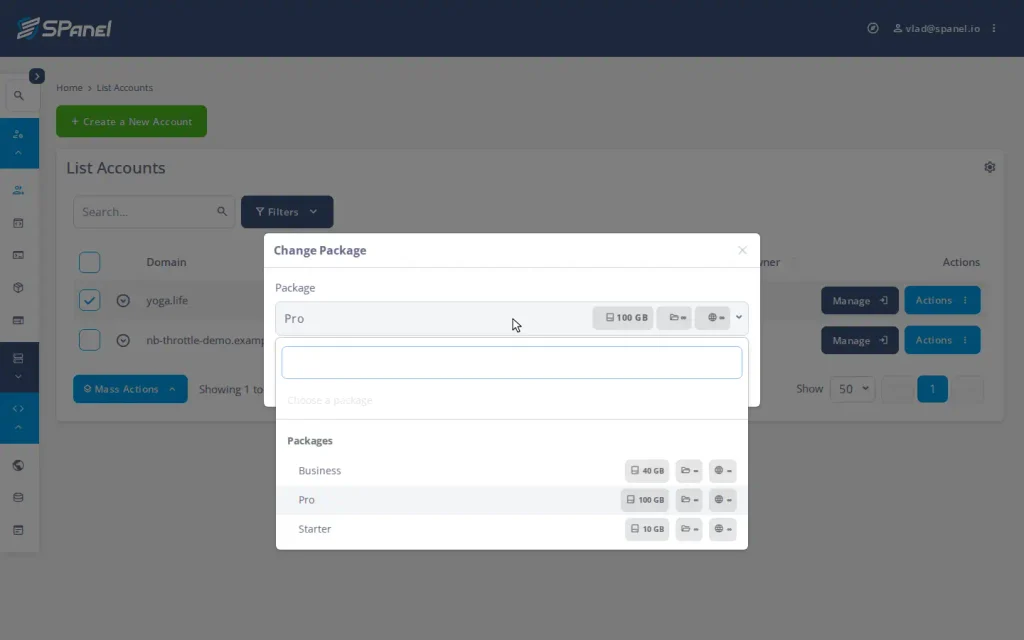Open the compass icon in the header
Screen dimensions: 1024x640
tap(872, 28)
